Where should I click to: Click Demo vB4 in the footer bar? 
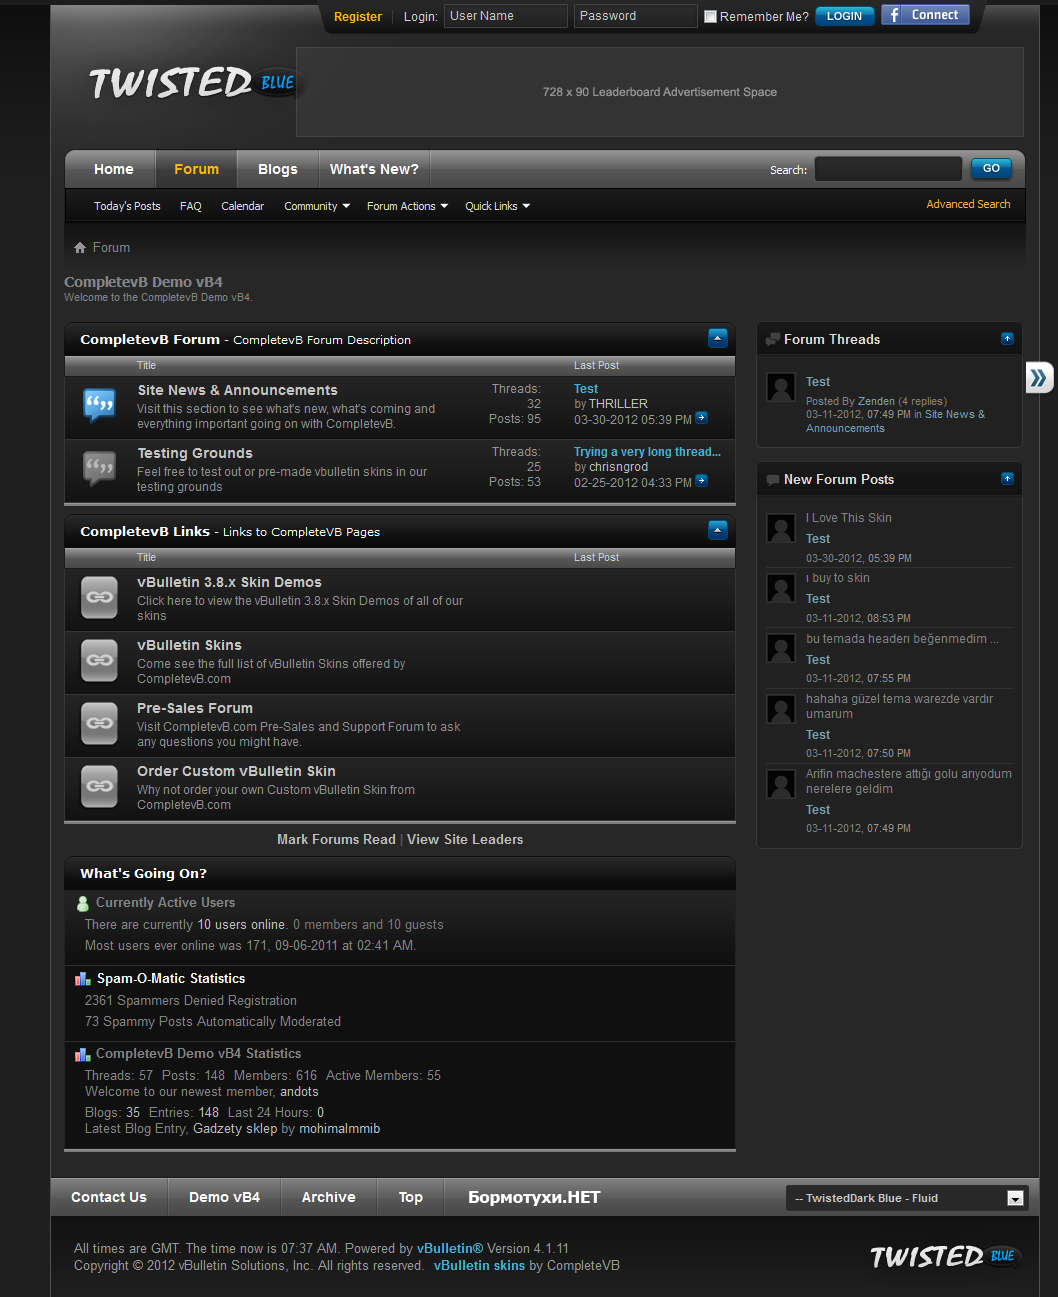tap(224, 1197)
